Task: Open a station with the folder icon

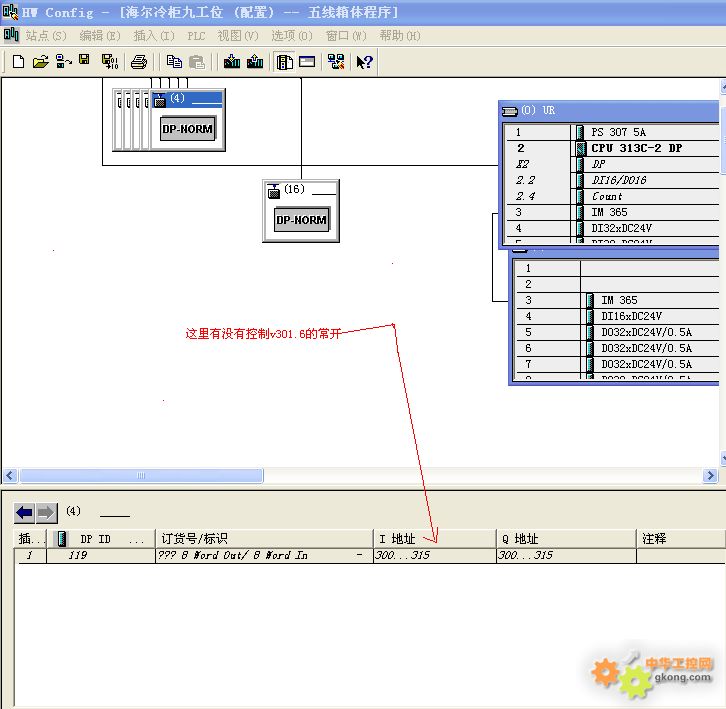Action: (x=40, y=61)
